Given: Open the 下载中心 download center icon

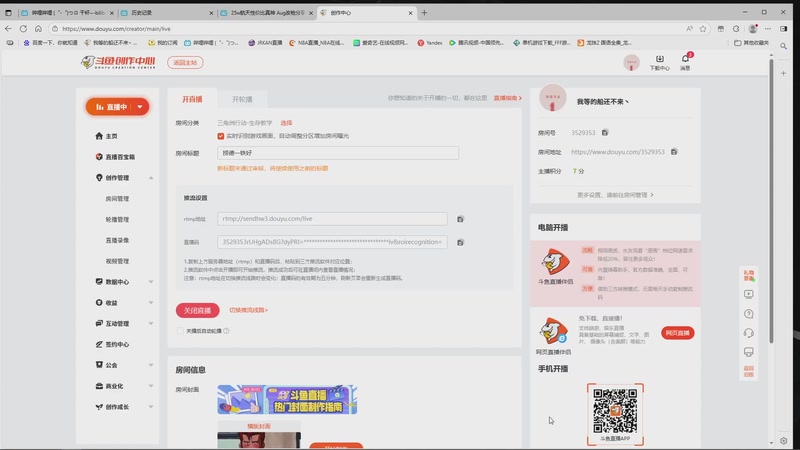Looking at the screenshot, I should (659, 62).
